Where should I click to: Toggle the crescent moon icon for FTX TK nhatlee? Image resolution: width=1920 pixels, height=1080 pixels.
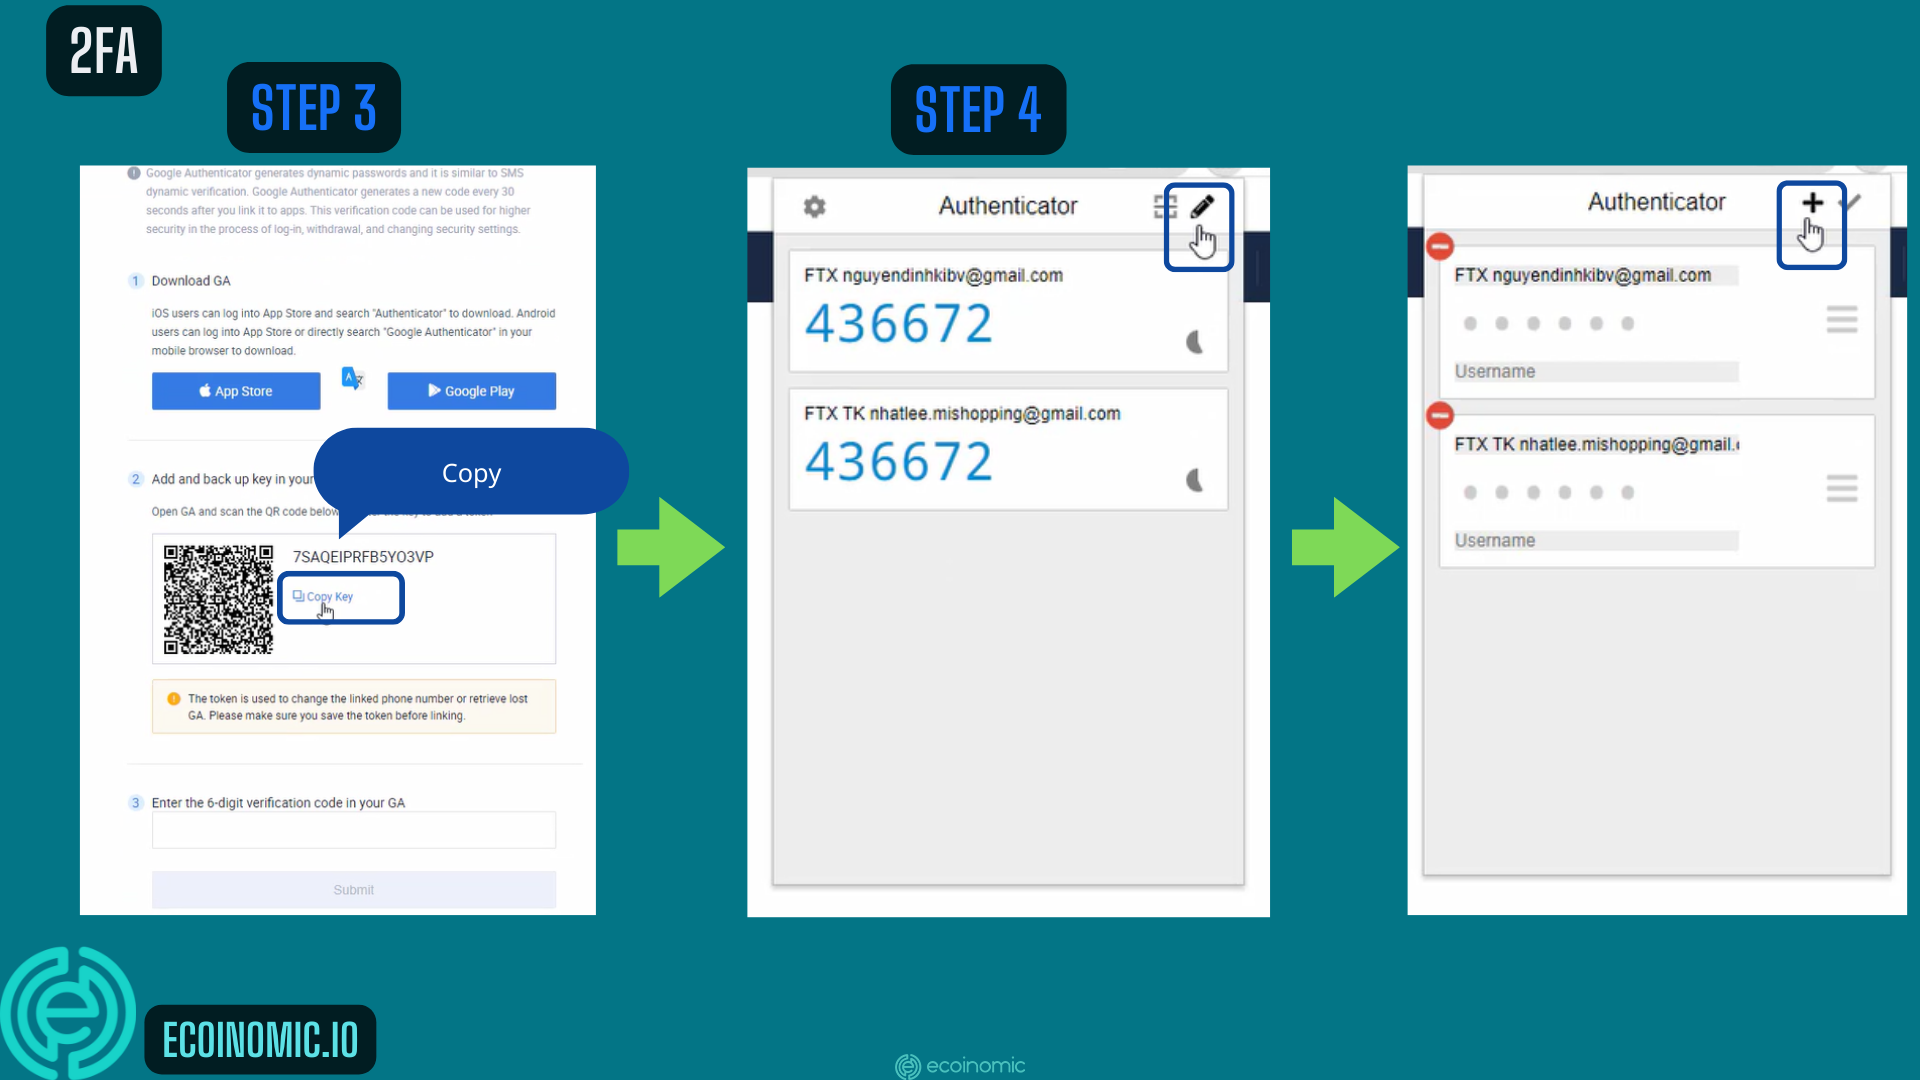pyautogui.click(x=1195, y=479)
